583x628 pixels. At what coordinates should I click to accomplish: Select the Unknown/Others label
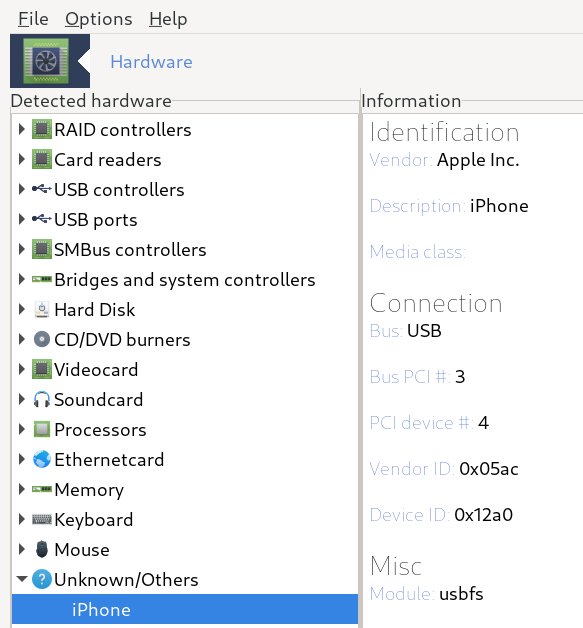pos(126,580)
